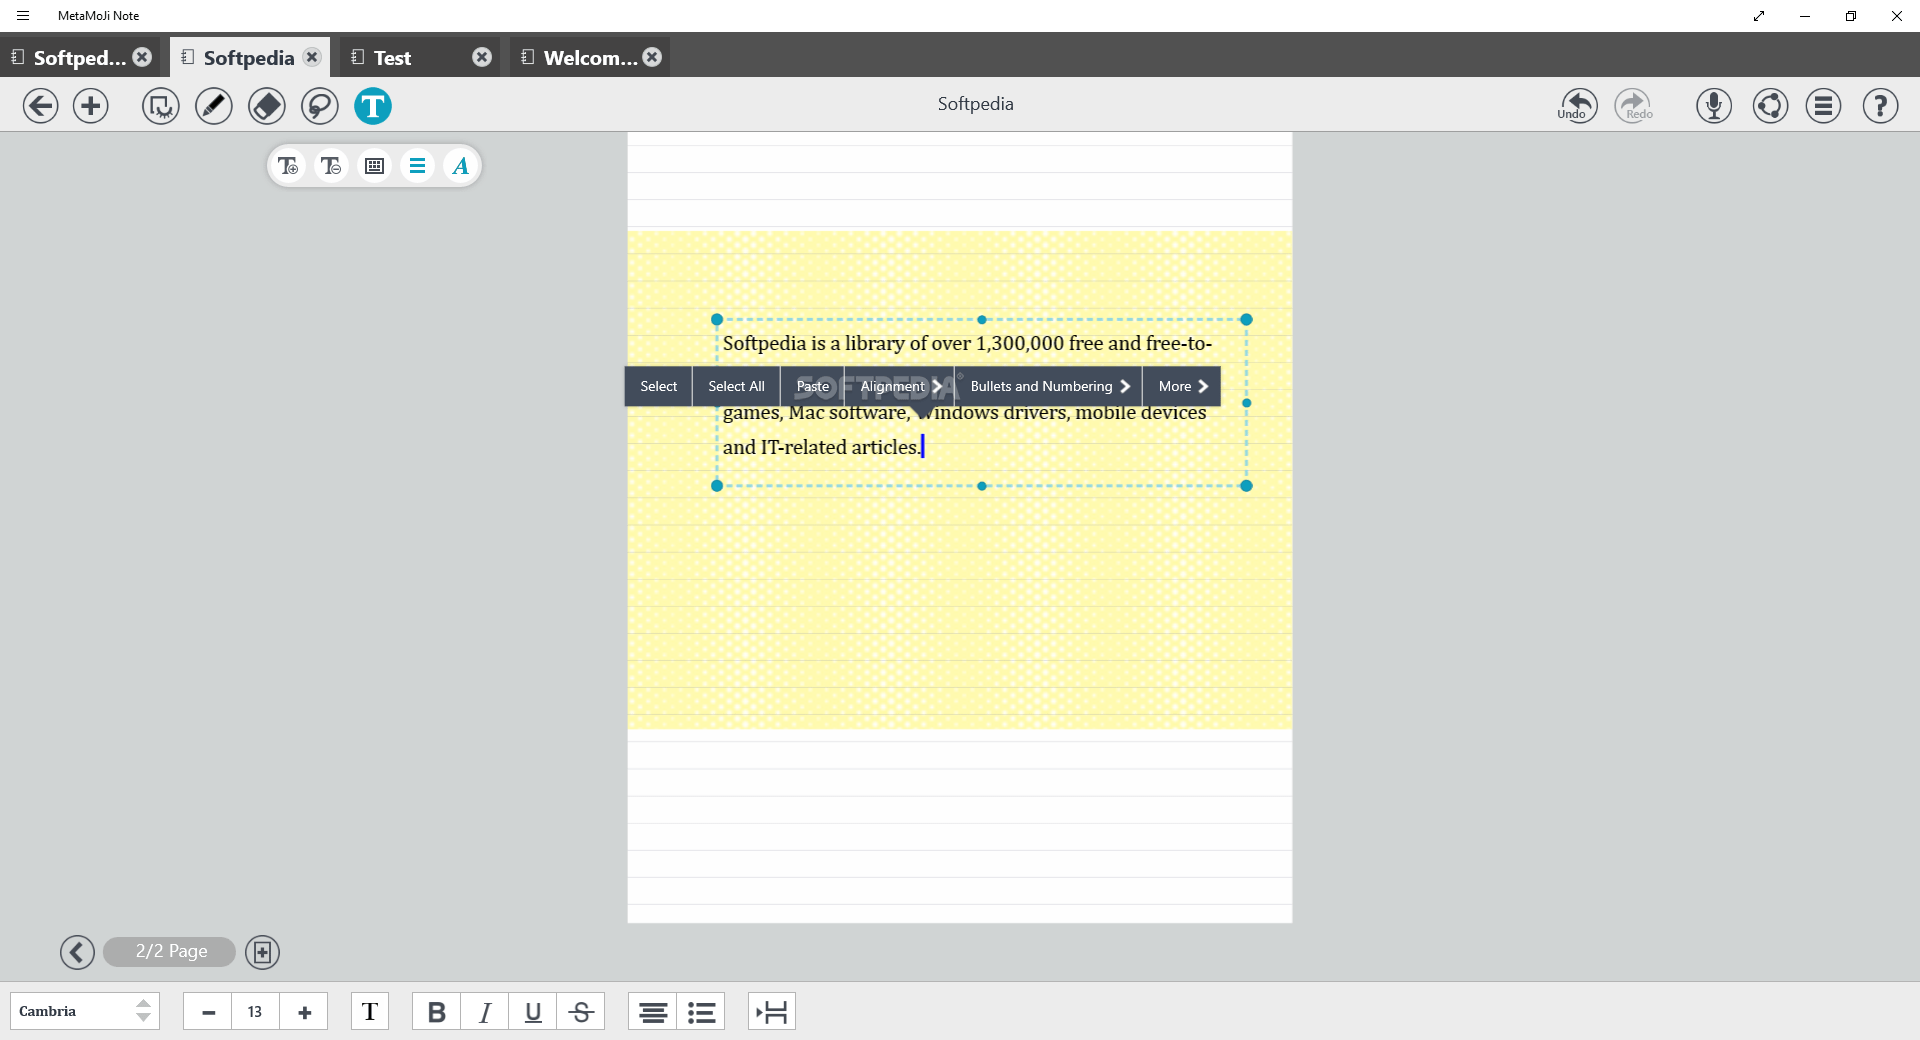1920x1040 pixels.
Task: Close the Welcom... tab
Action: (652, 57)
